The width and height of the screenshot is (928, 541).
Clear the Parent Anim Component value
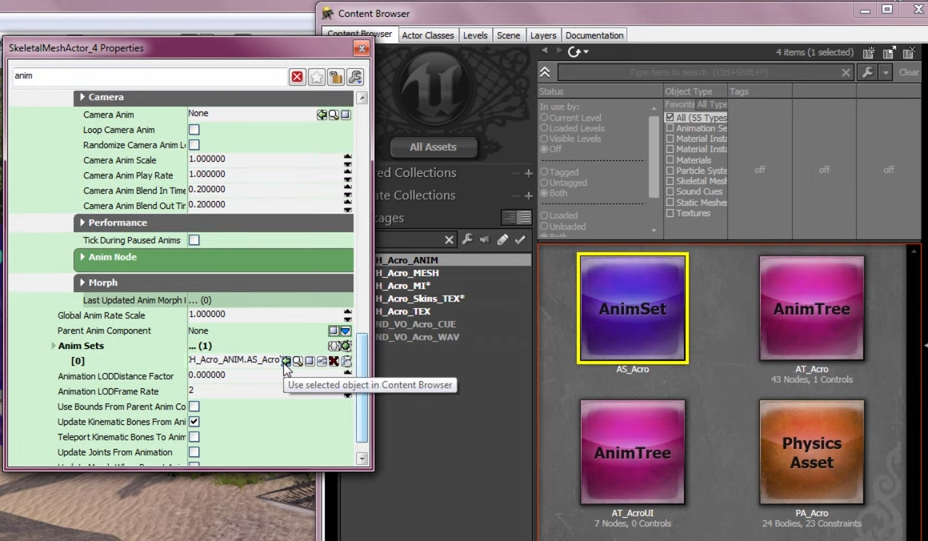click(333, 330)
